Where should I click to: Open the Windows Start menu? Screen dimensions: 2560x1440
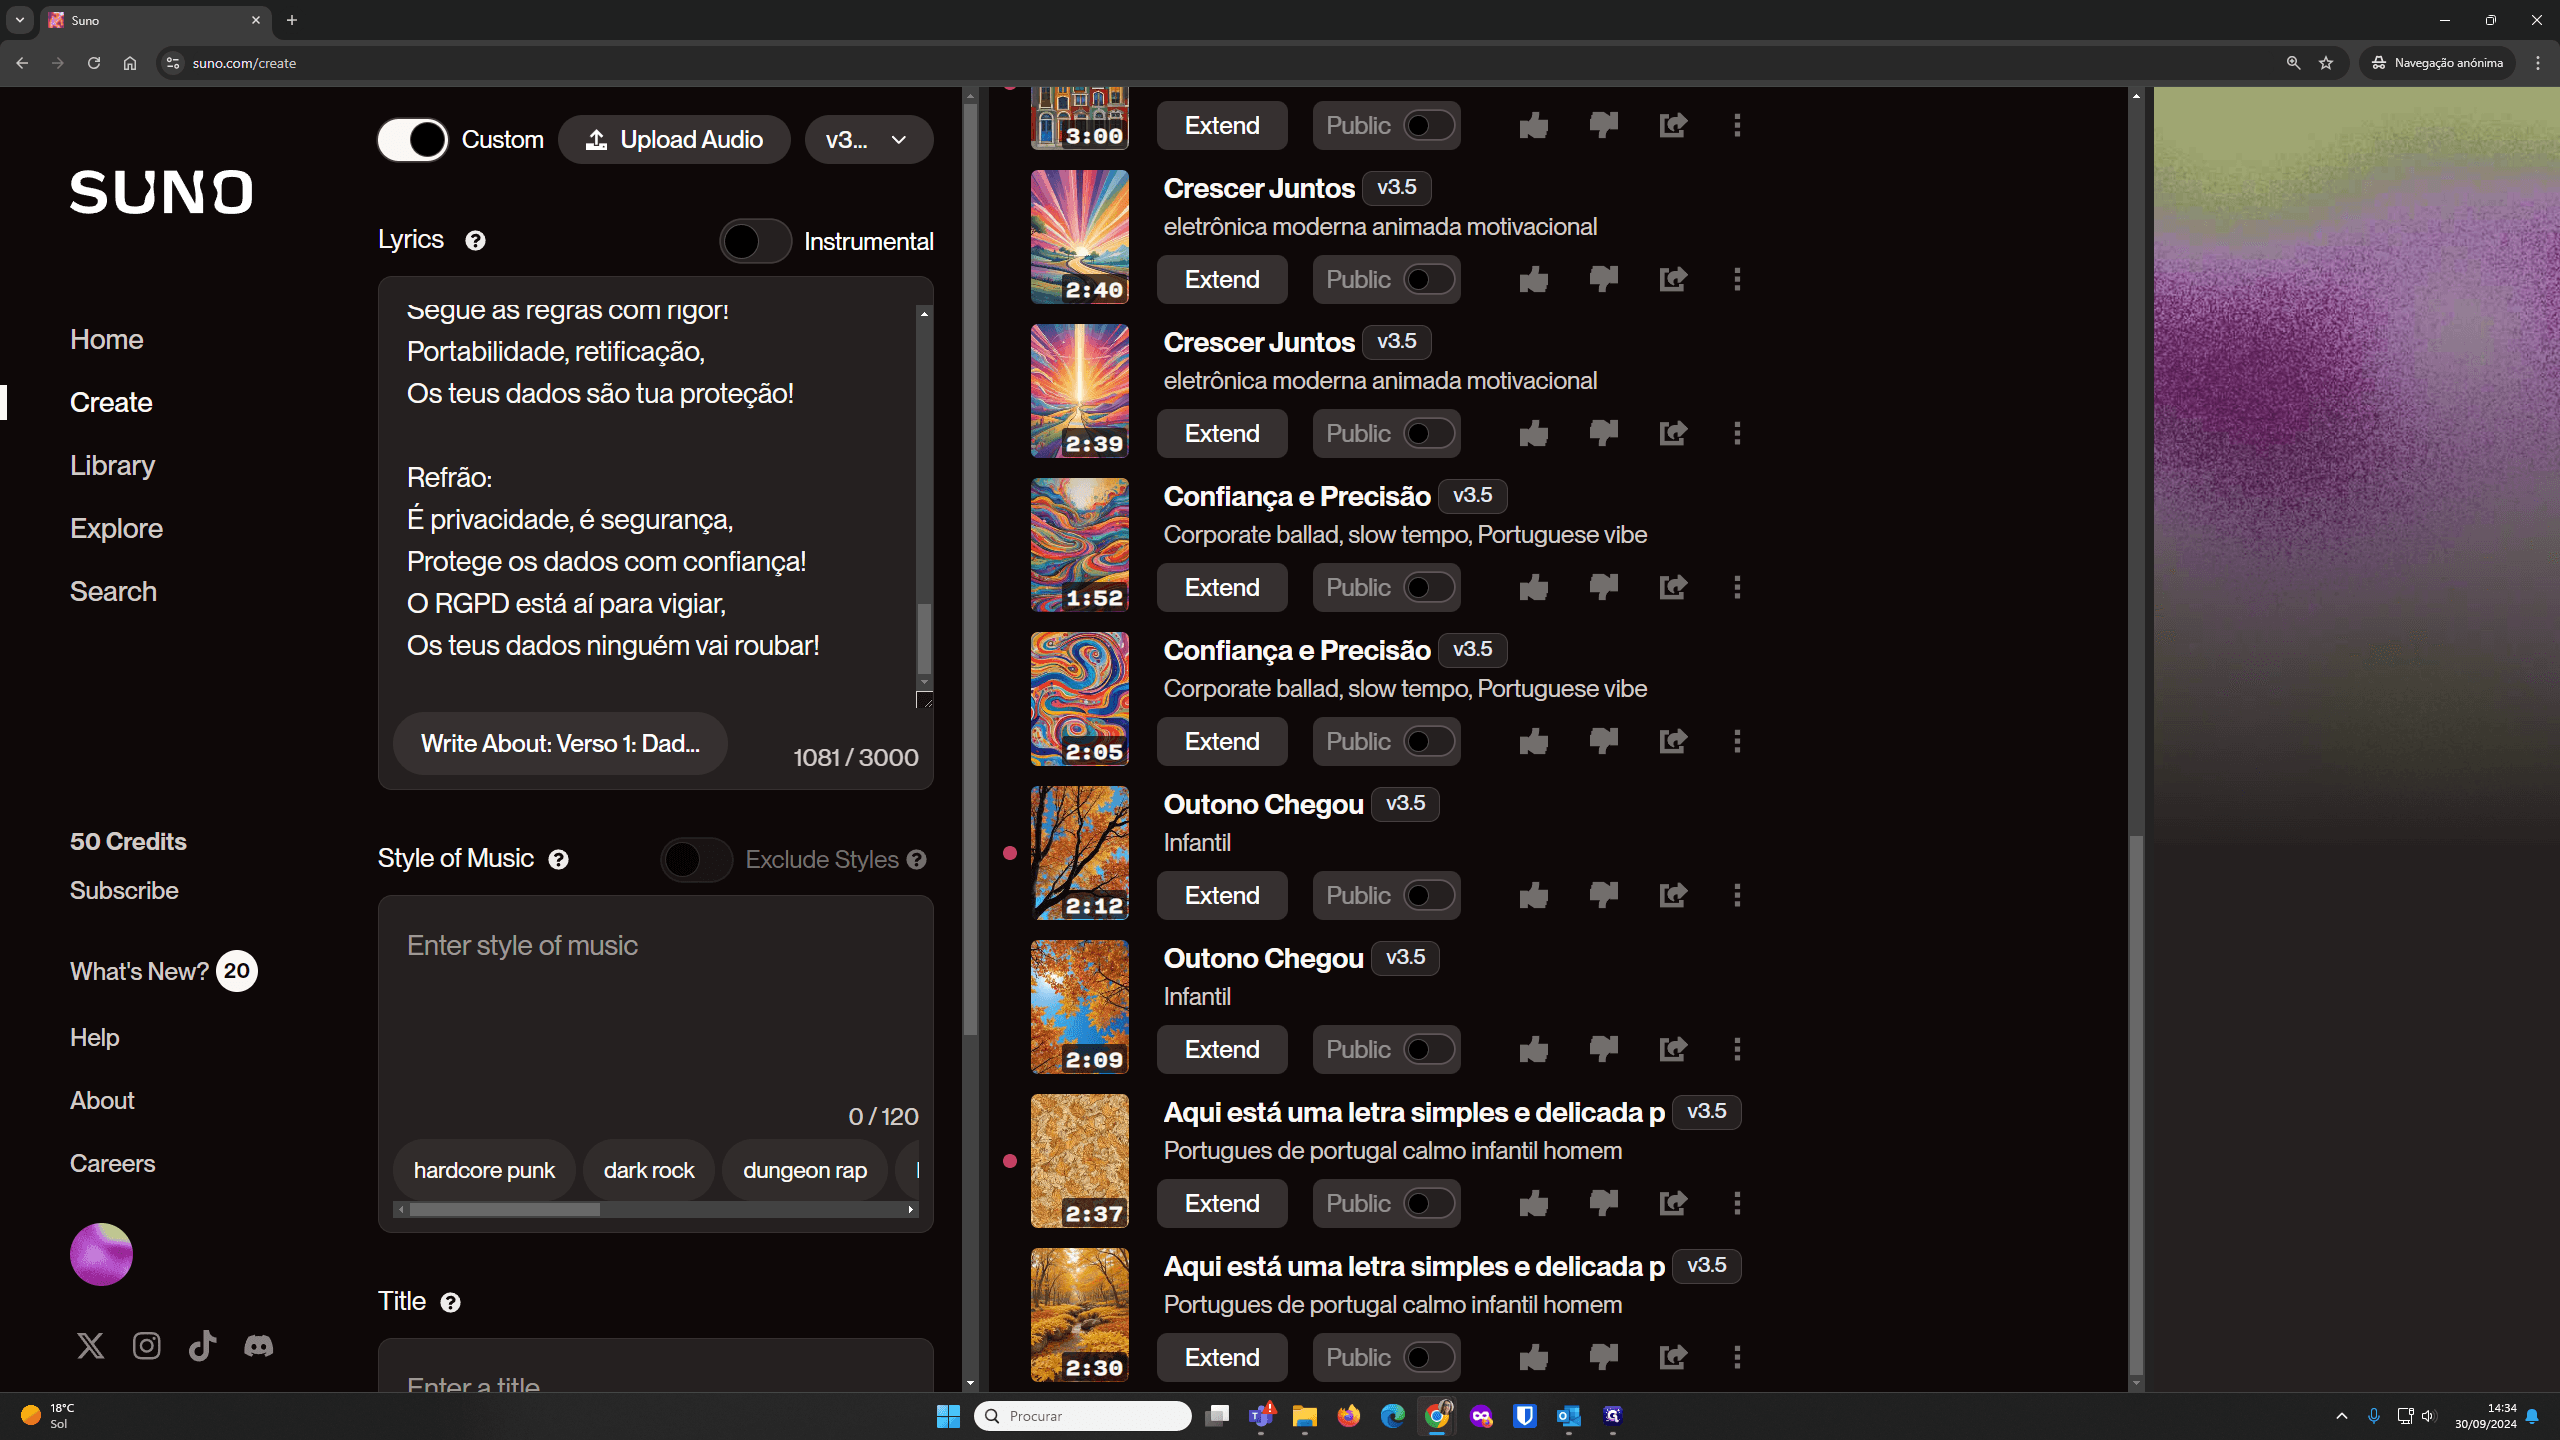point(948,1415)
